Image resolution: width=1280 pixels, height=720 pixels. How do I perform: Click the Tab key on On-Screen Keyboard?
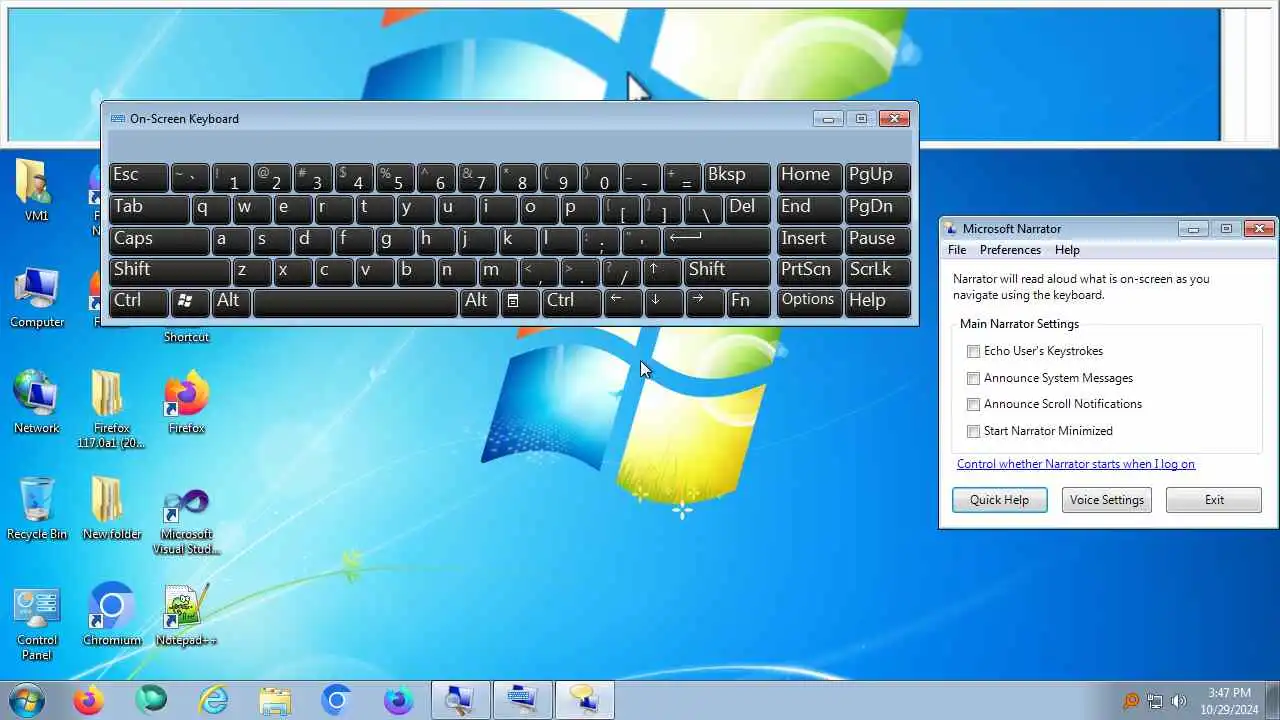pos(148,208)
